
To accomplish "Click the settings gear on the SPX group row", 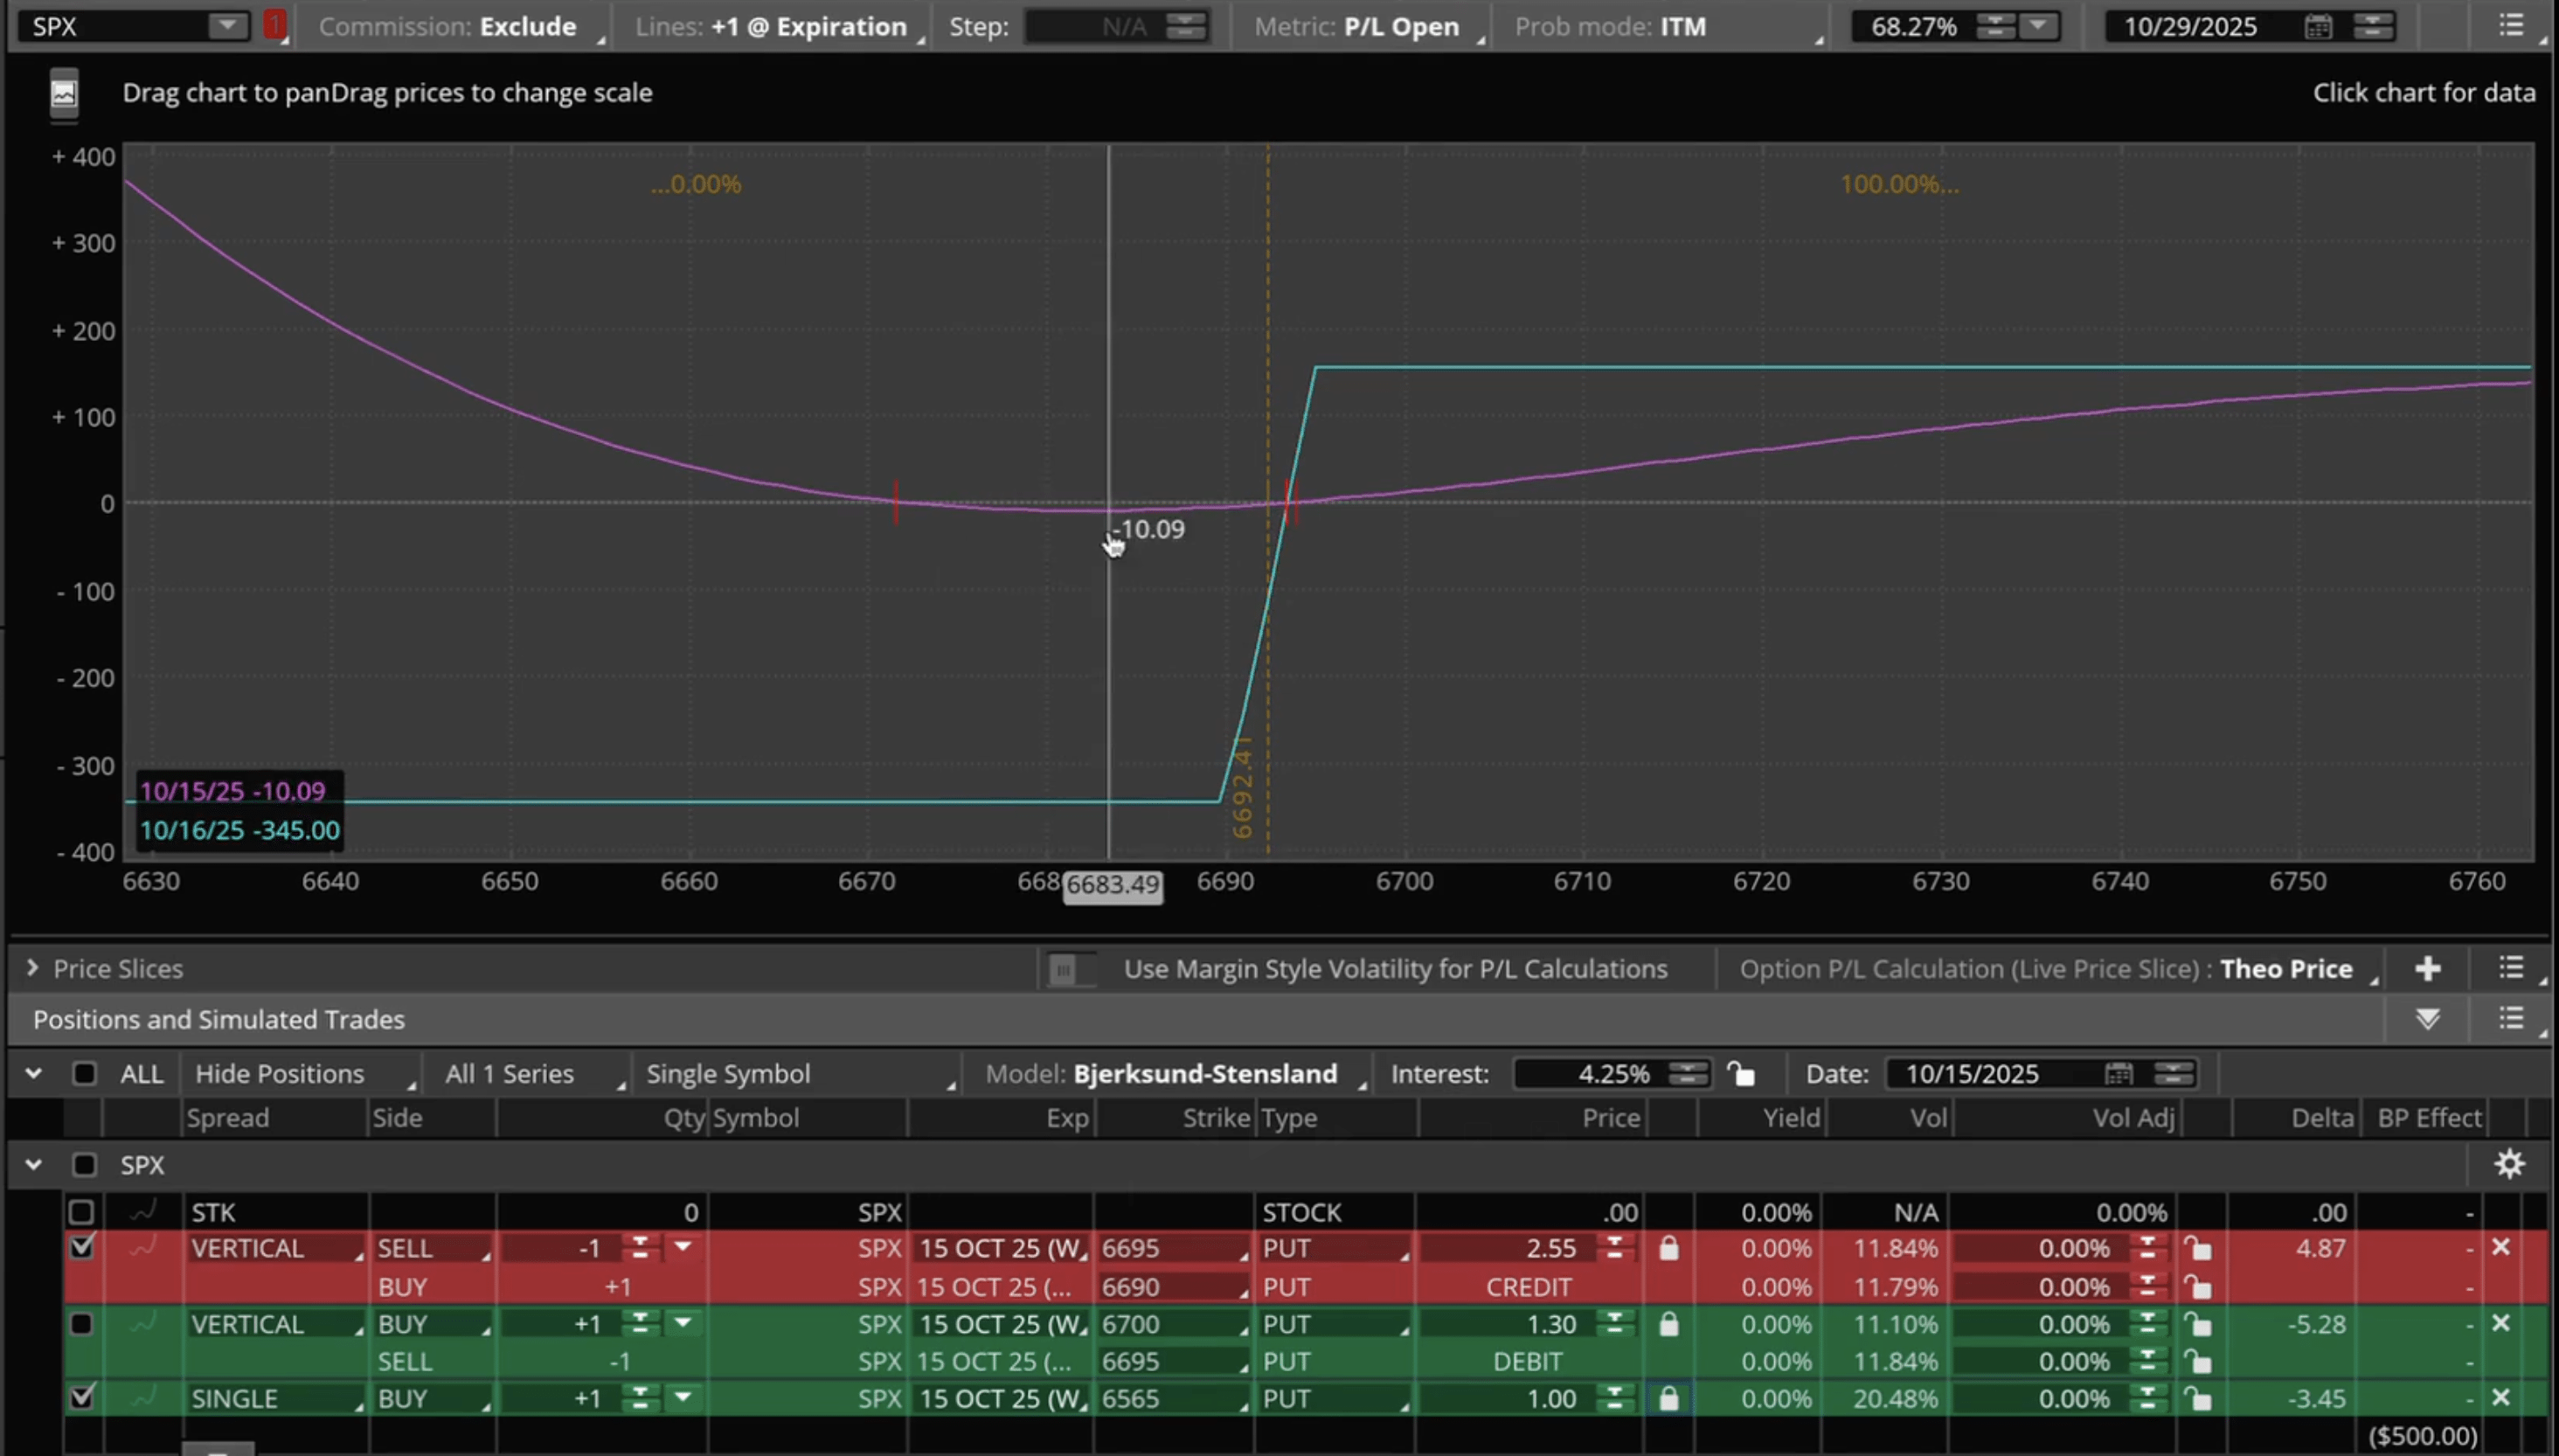I will pyautogui.click(x=2509, y=1164).
